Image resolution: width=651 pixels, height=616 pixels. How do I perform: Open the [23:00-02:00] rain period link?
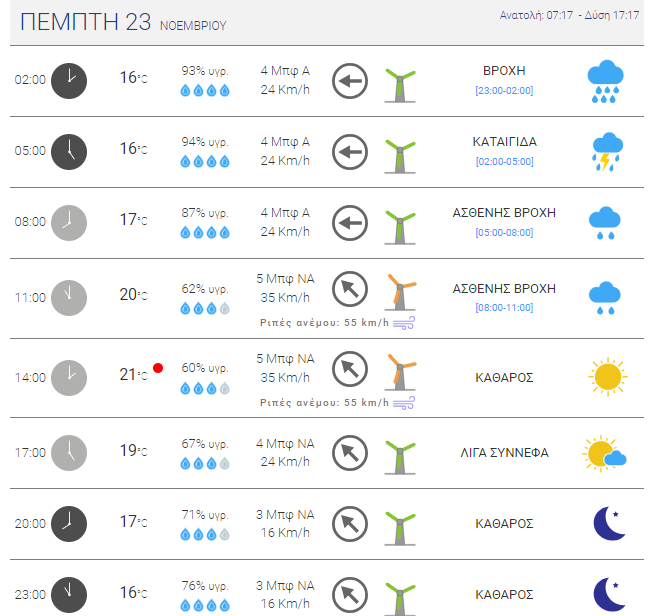[504, 90]
